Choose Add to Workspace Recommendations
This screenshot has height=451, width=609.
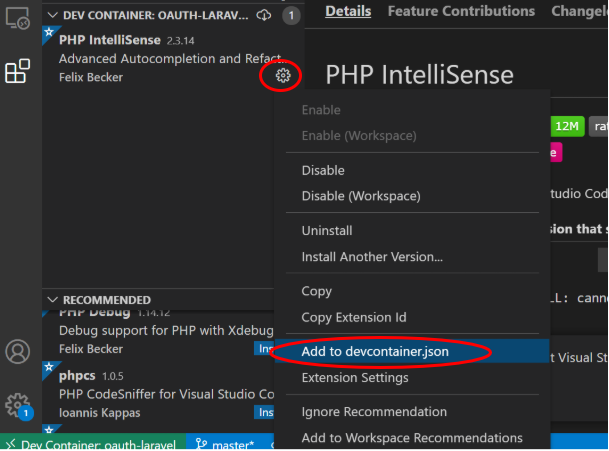412,438
